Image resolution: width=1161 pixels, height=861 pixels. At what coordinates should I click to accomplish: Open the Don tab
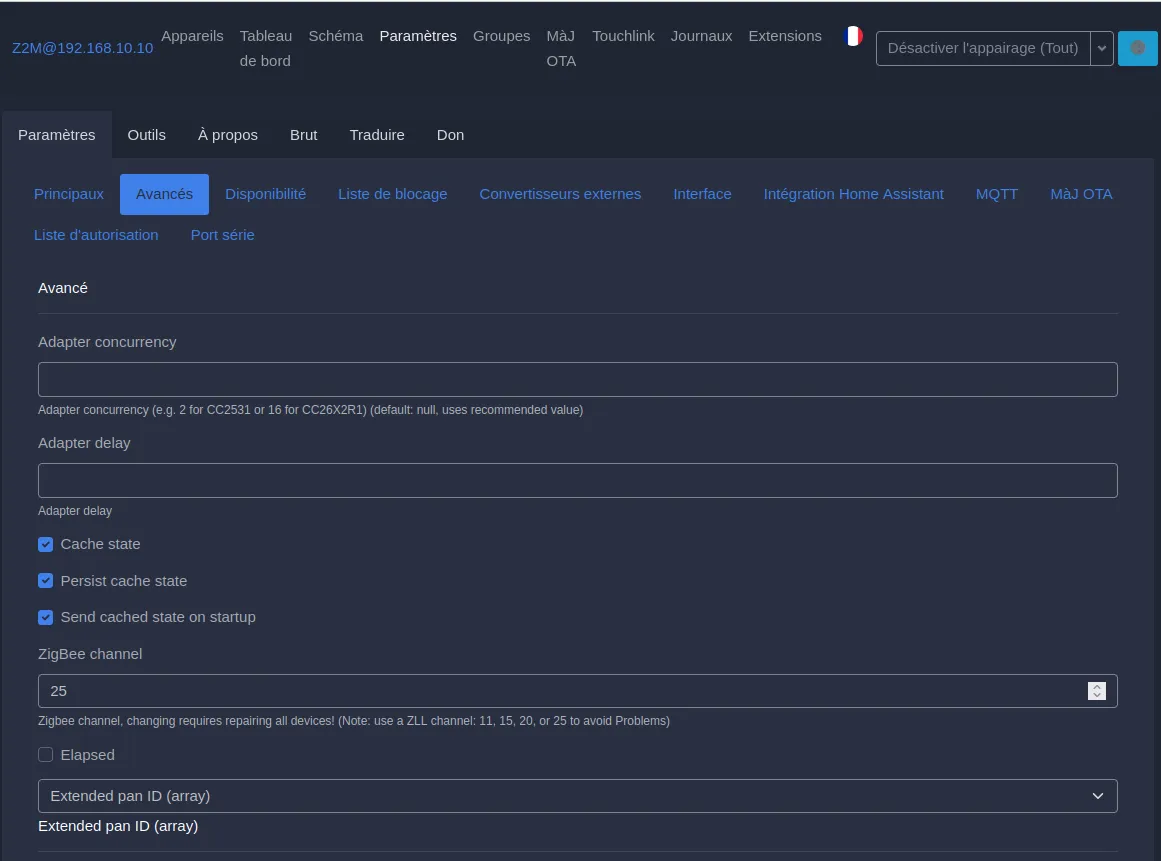click(x=450, y=134)
